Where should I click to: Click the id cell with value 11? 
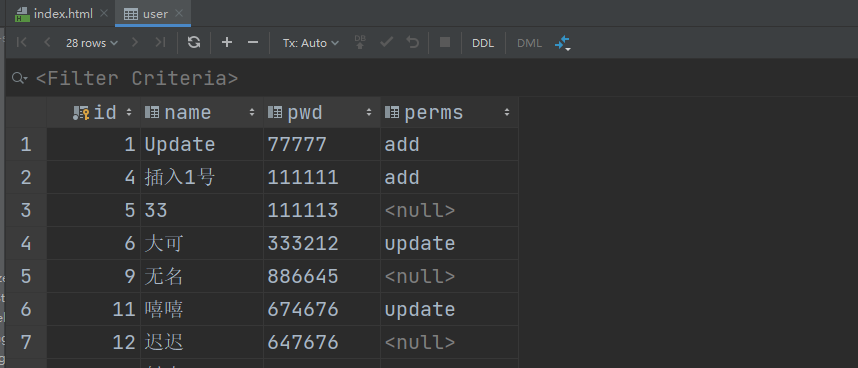(x=94, y=309)
